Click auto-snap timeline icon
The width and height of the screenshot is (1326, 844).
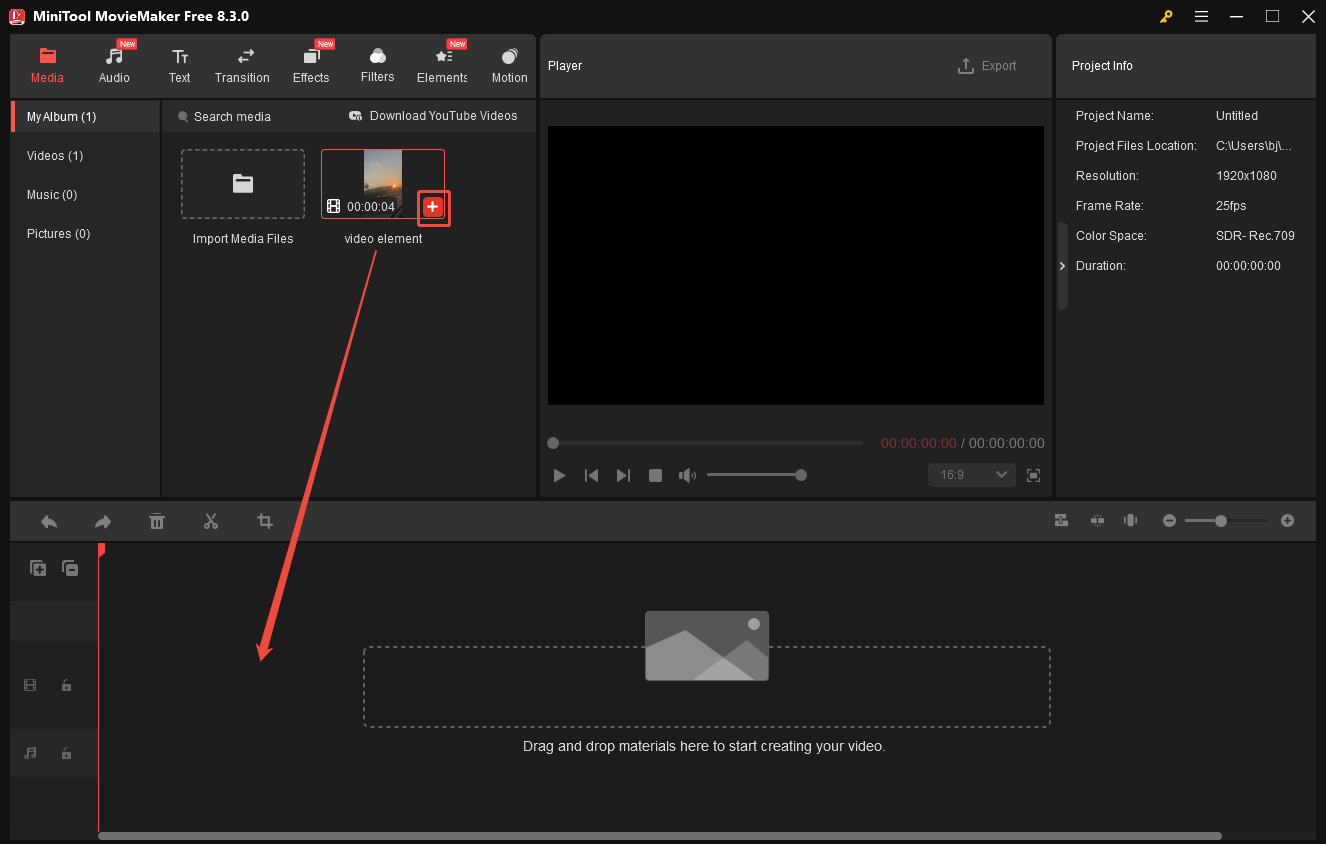[1062, 520]
